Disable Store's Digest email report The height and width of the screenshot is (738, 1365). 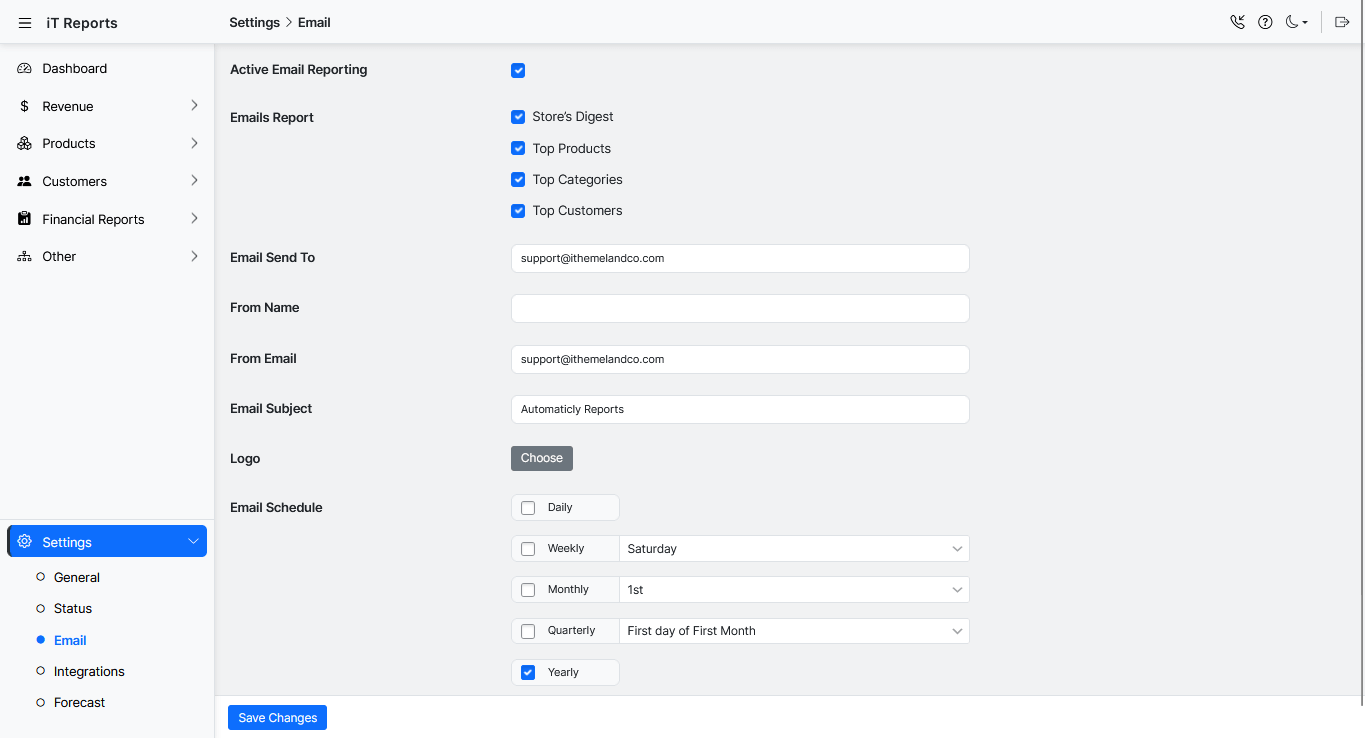518,117
